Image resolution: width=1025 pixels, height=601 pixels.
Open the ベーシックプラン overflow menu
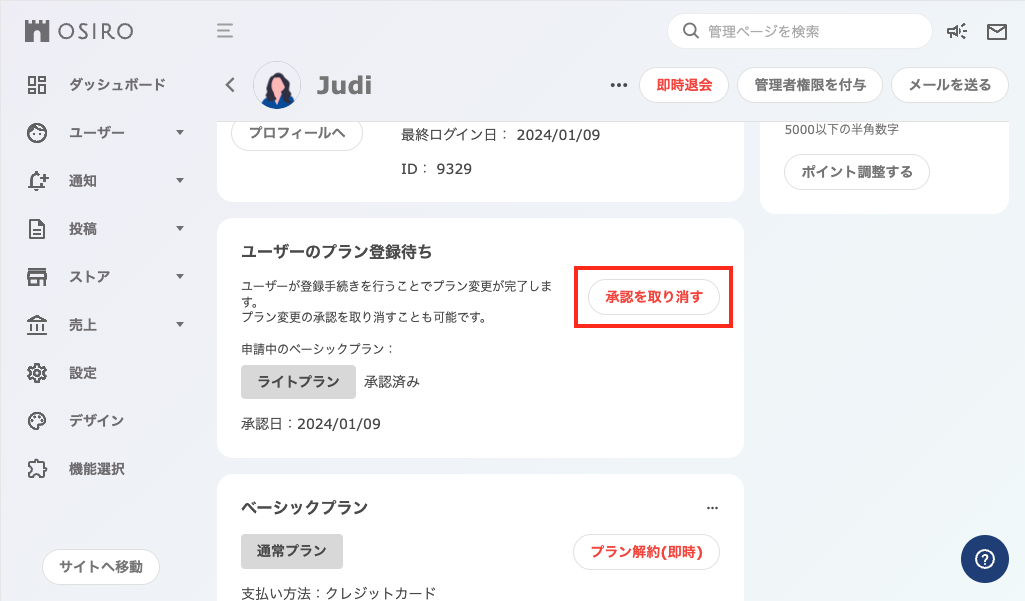712,508
